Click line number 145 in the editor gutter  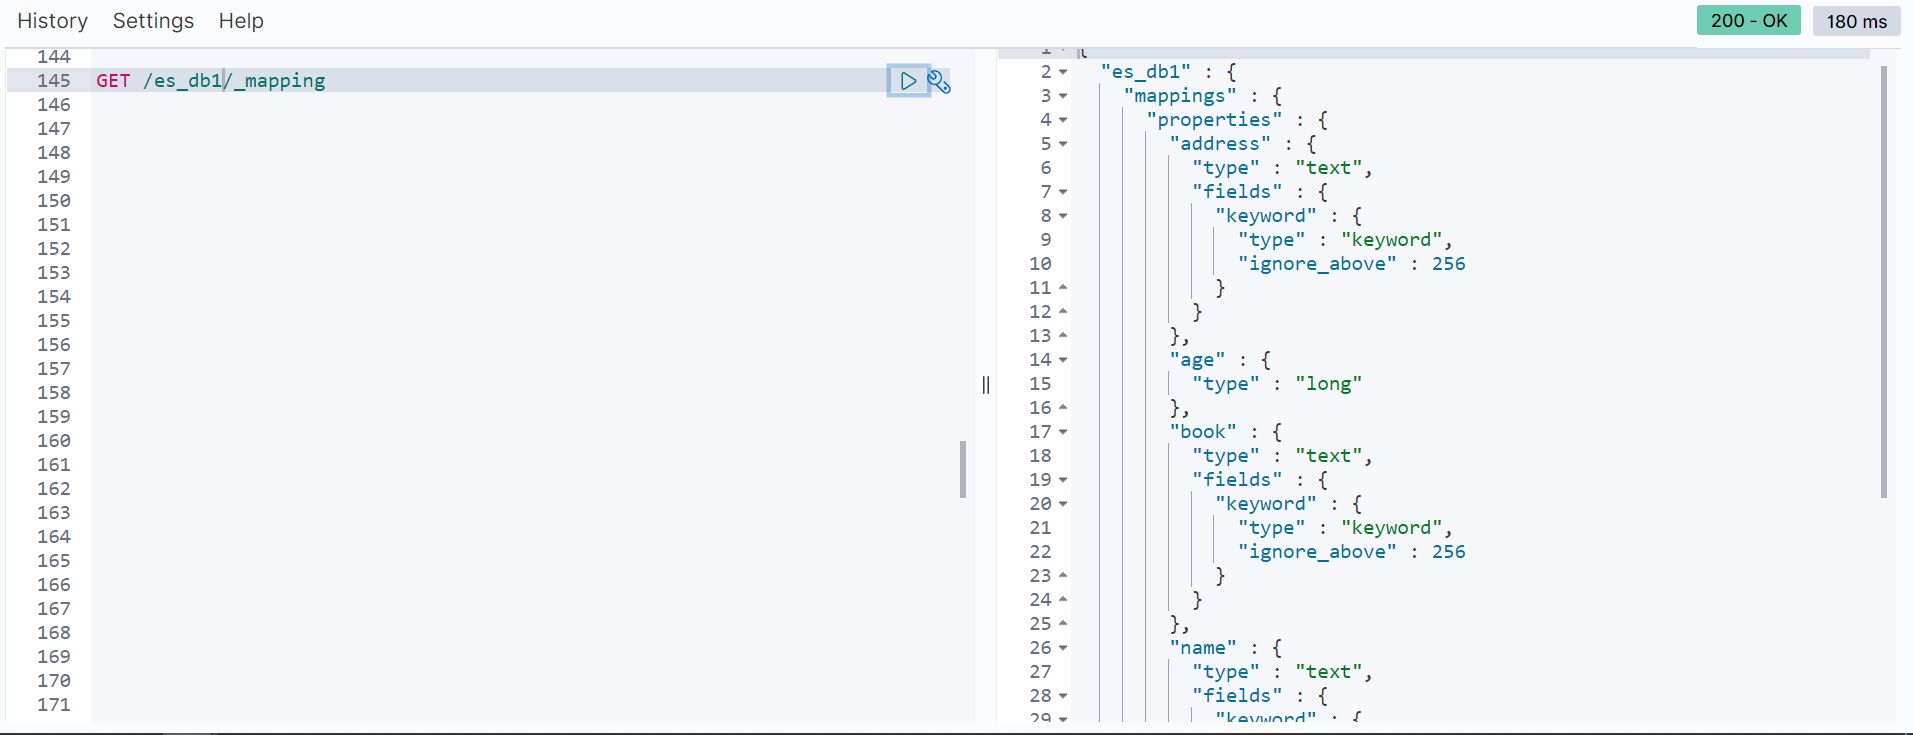click(x=54, y=80)
